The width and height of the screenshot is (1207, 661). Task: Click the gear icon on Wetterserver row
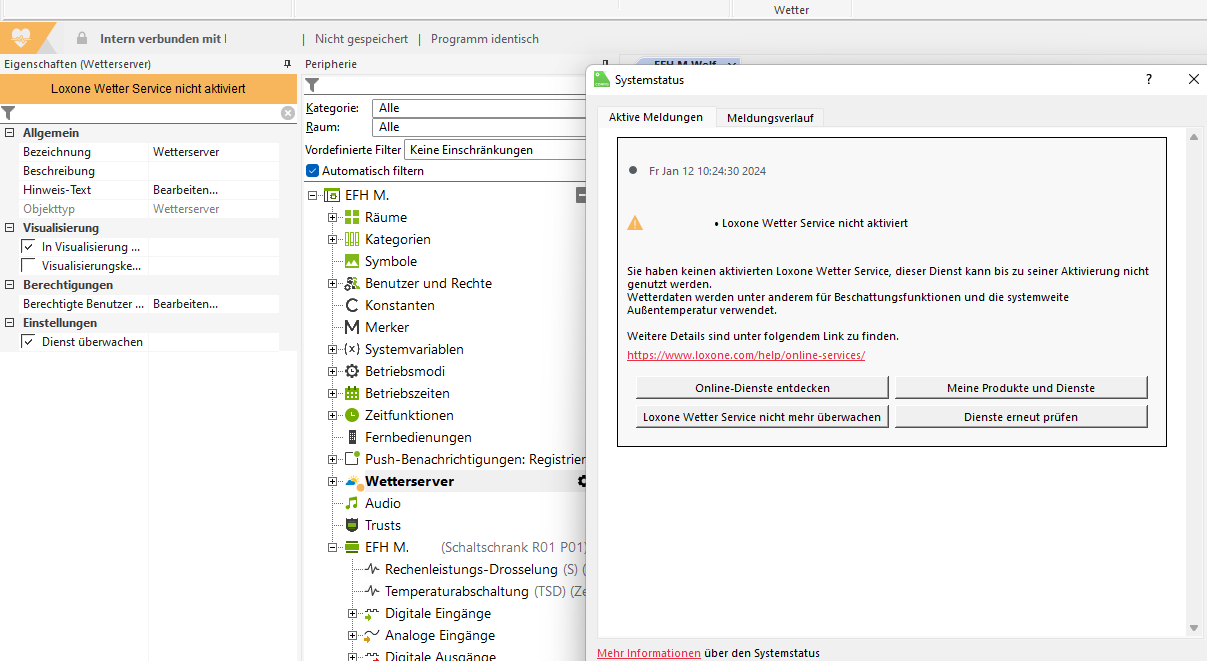(x=581, y=481)
